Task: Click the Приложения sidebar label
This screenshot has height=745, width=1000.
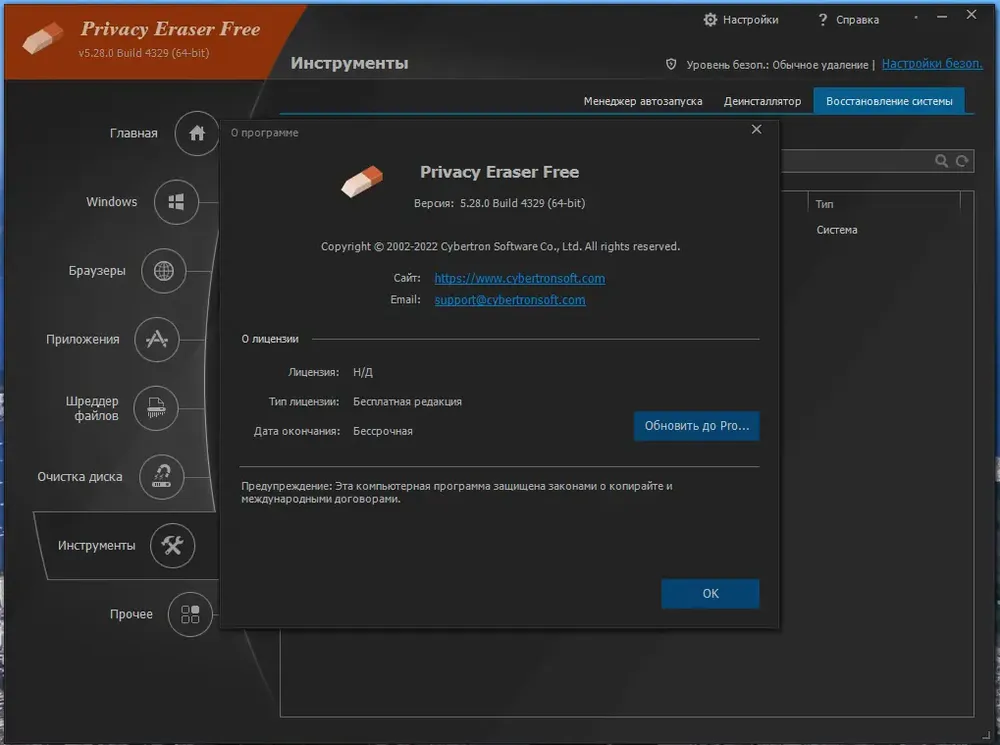Action: coord(82,339)
